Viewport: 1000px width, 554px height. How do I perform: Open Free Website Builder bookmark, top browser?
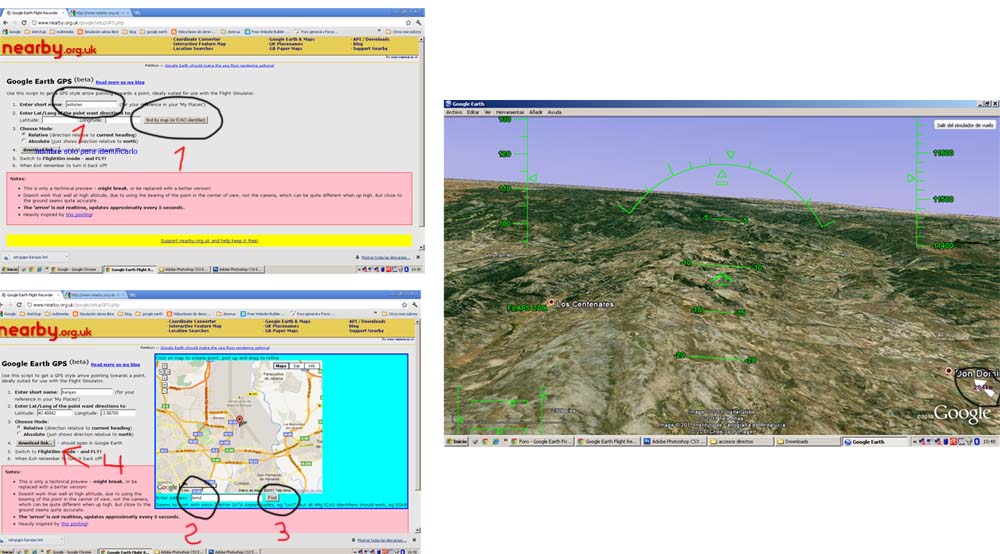coord(265,31)
